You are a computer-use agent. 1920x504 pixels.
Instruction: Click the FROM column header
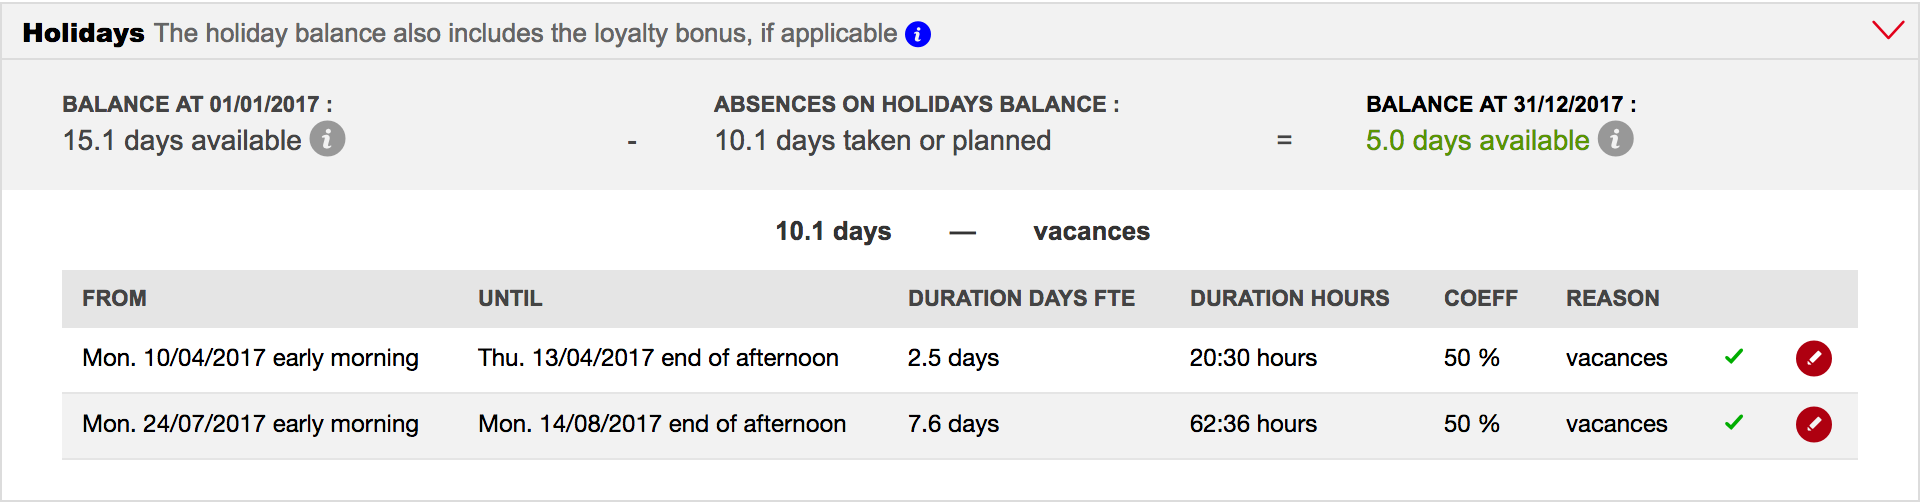[x=114, y=298]
